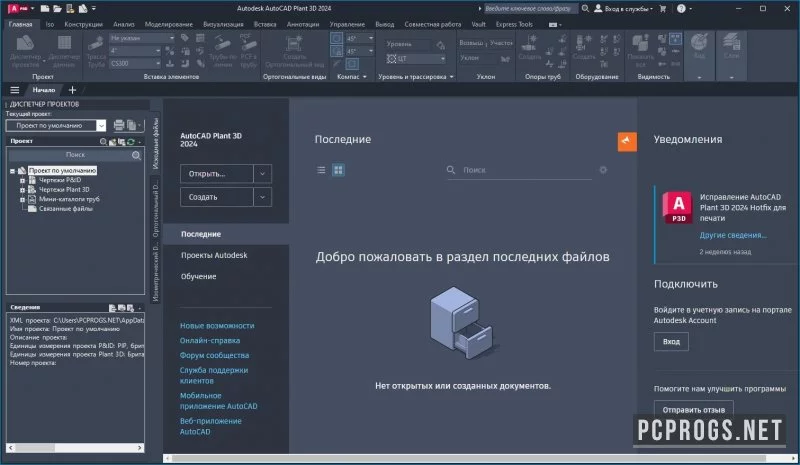Click the Отправить отзыв button

click(x=693, y=409)
